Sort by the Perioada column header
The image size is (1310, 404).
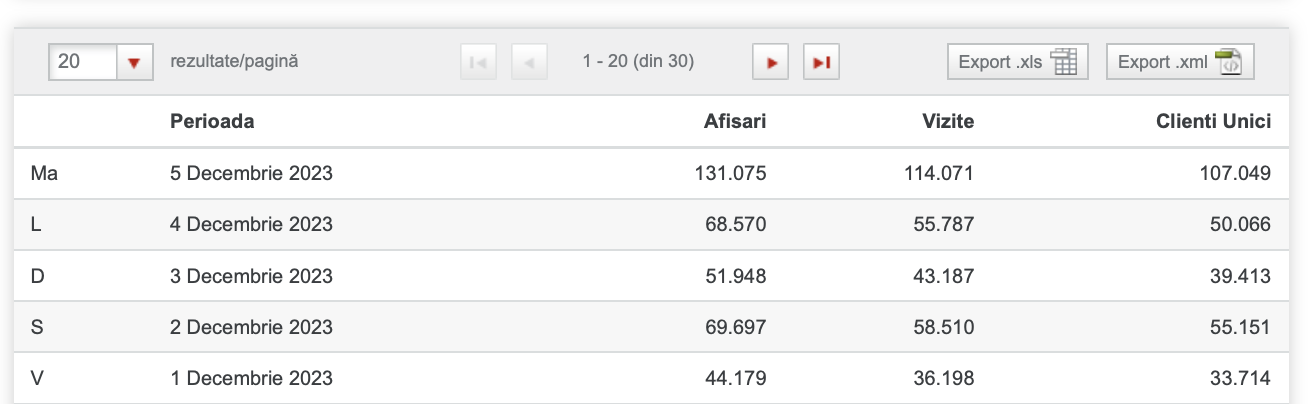tap(212, 122)
